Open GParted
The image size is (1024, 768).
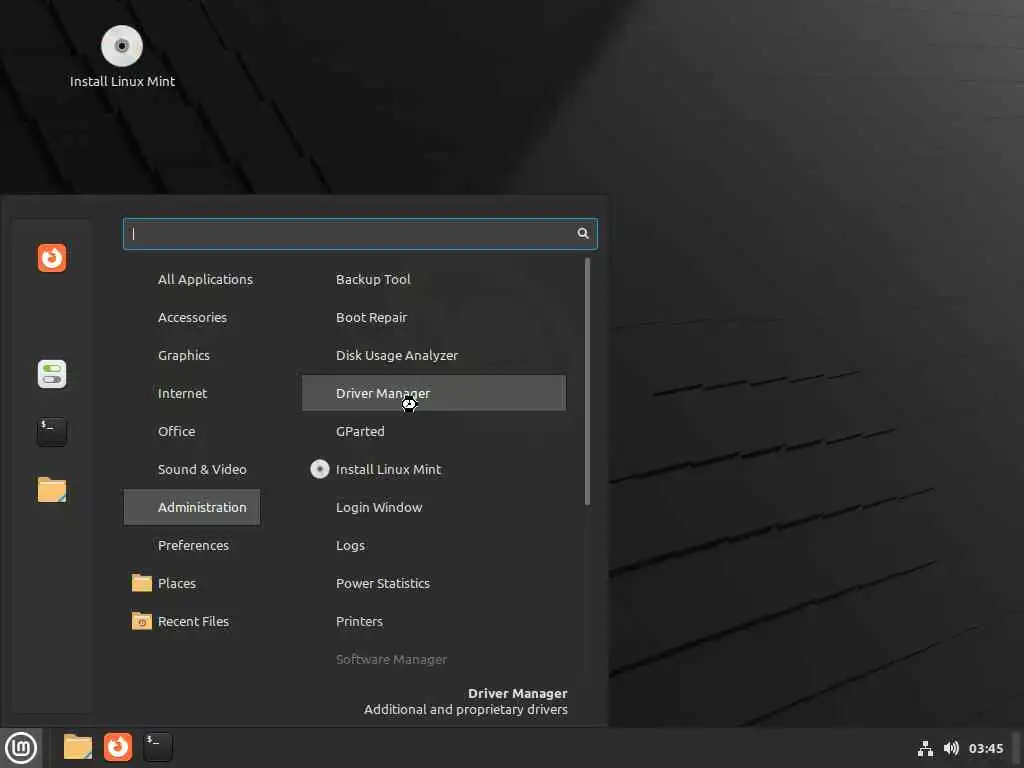434,431
